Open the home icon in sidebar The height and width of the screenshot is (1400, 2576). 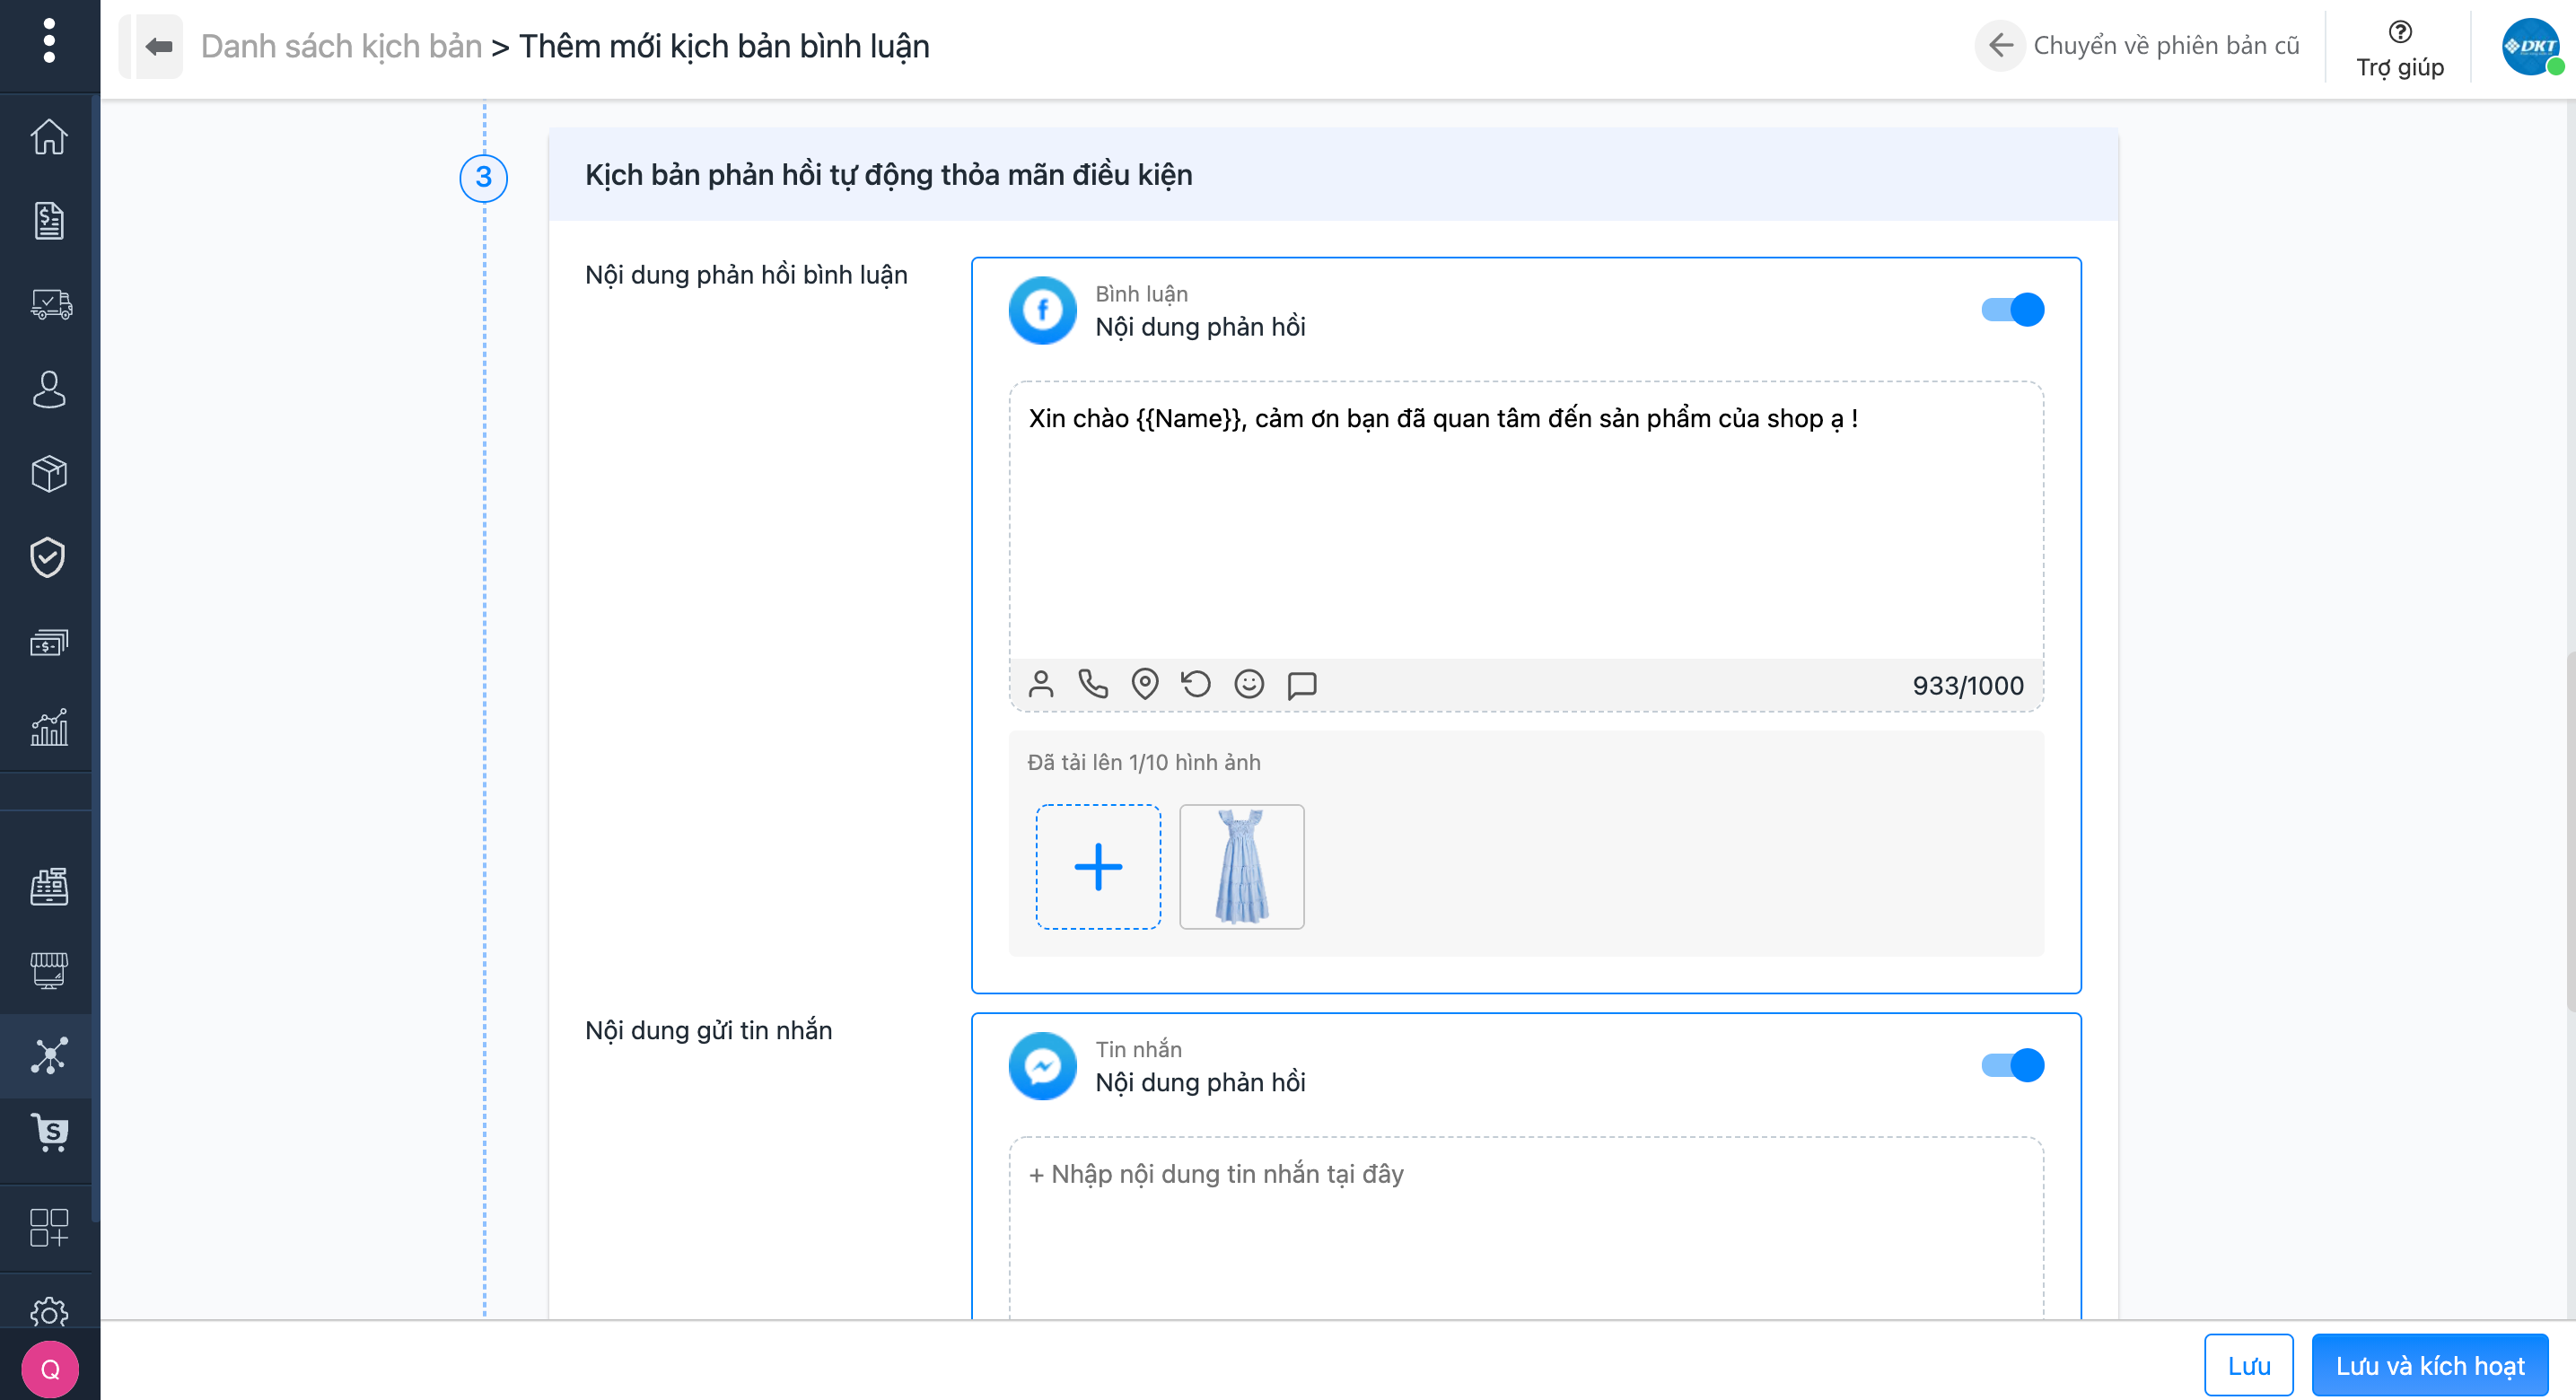click(x=49, y=137)
